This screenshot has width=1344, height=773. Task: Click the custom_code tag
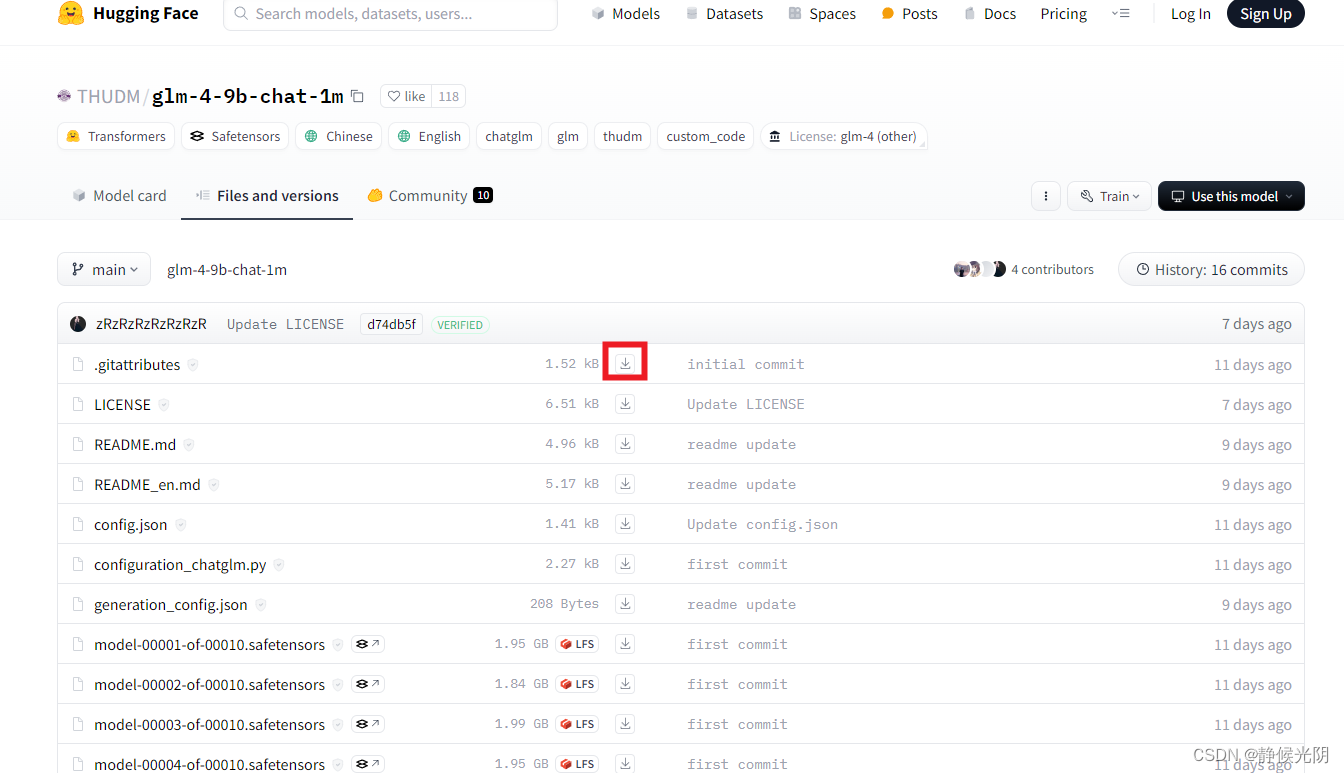(x=706, y=136)
